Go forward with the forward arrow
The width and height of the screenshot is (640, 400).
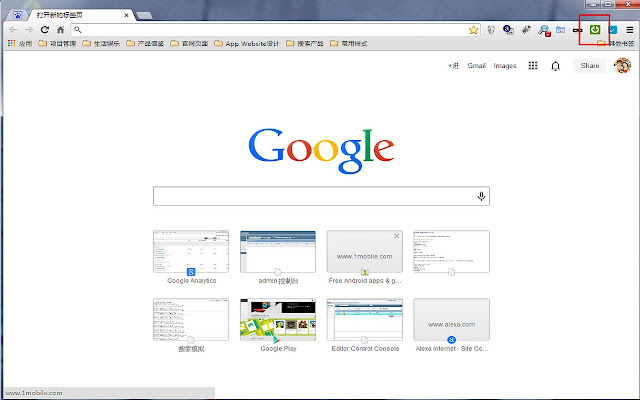pos(29,30)
